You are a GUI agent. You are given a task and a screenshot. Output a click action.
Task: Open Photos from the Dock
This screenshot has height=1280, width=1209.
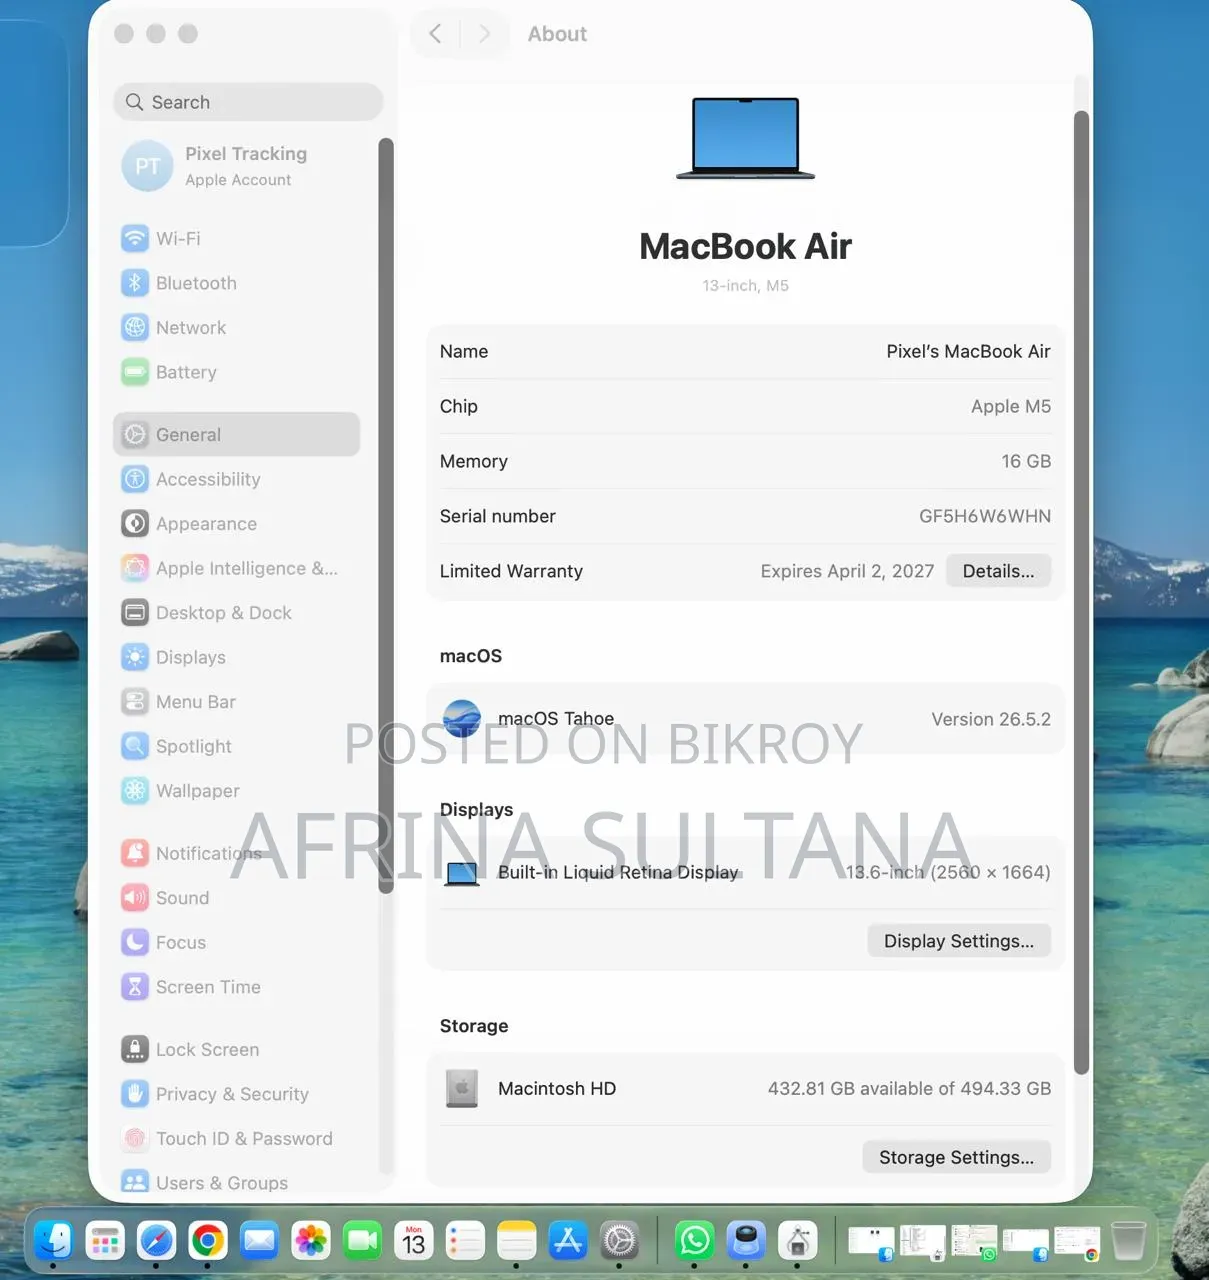[x=311, y=1241]
